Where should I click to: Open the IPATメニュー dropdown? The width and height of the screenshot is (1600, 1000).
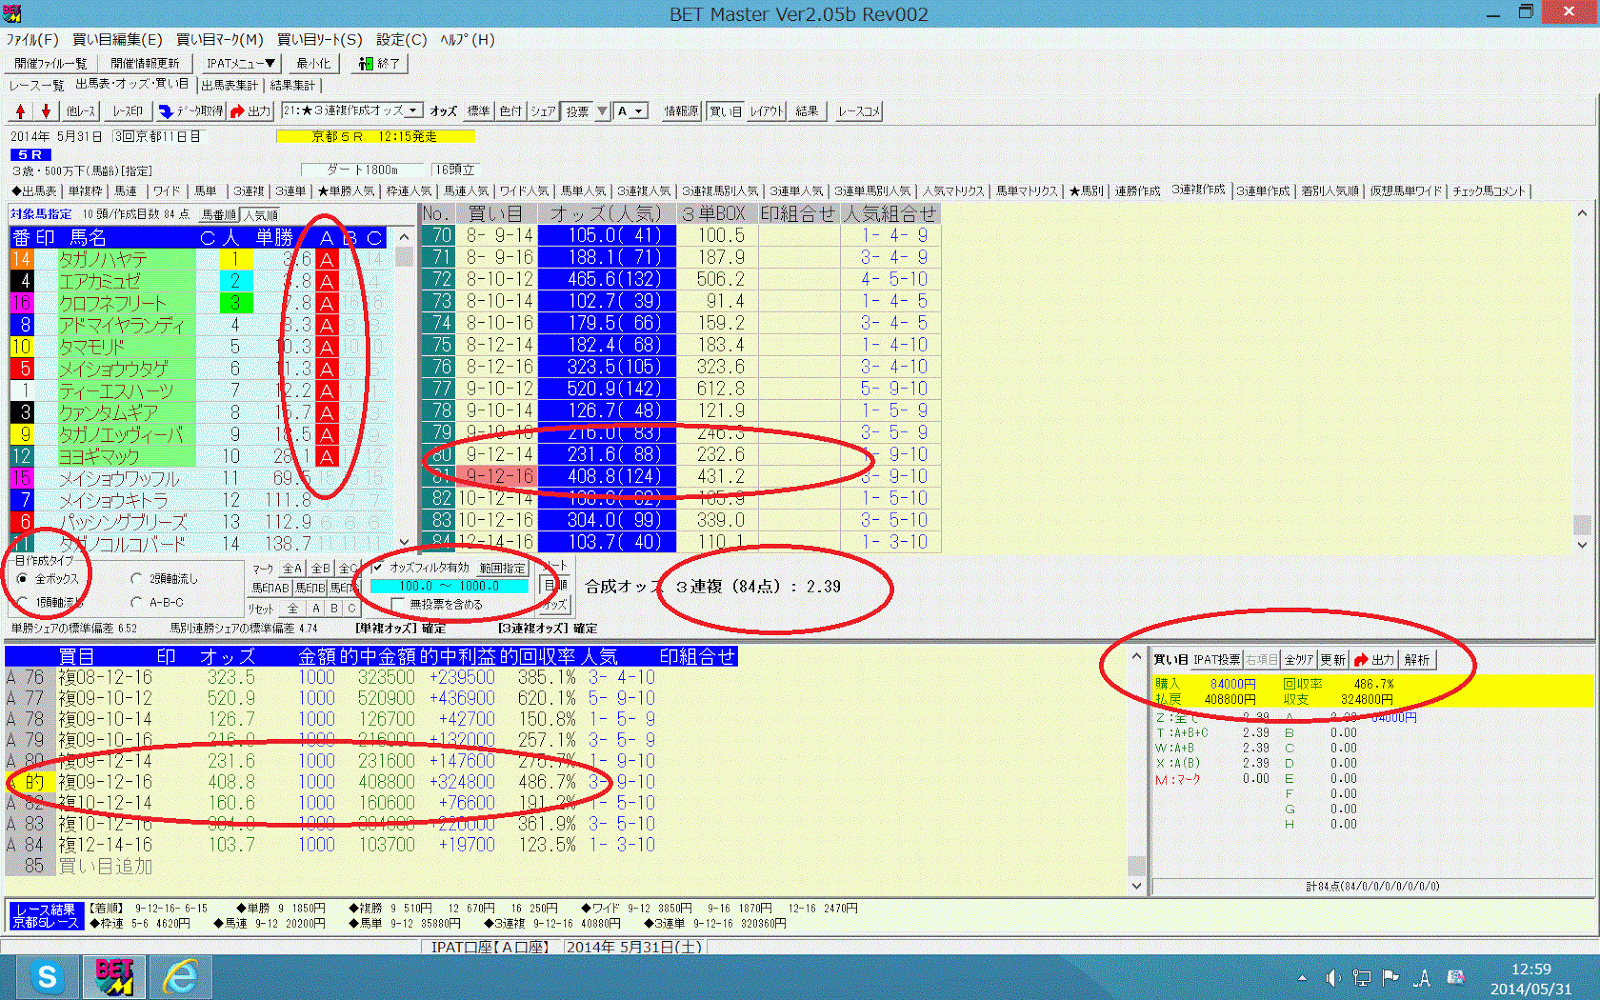click(240, 63)
